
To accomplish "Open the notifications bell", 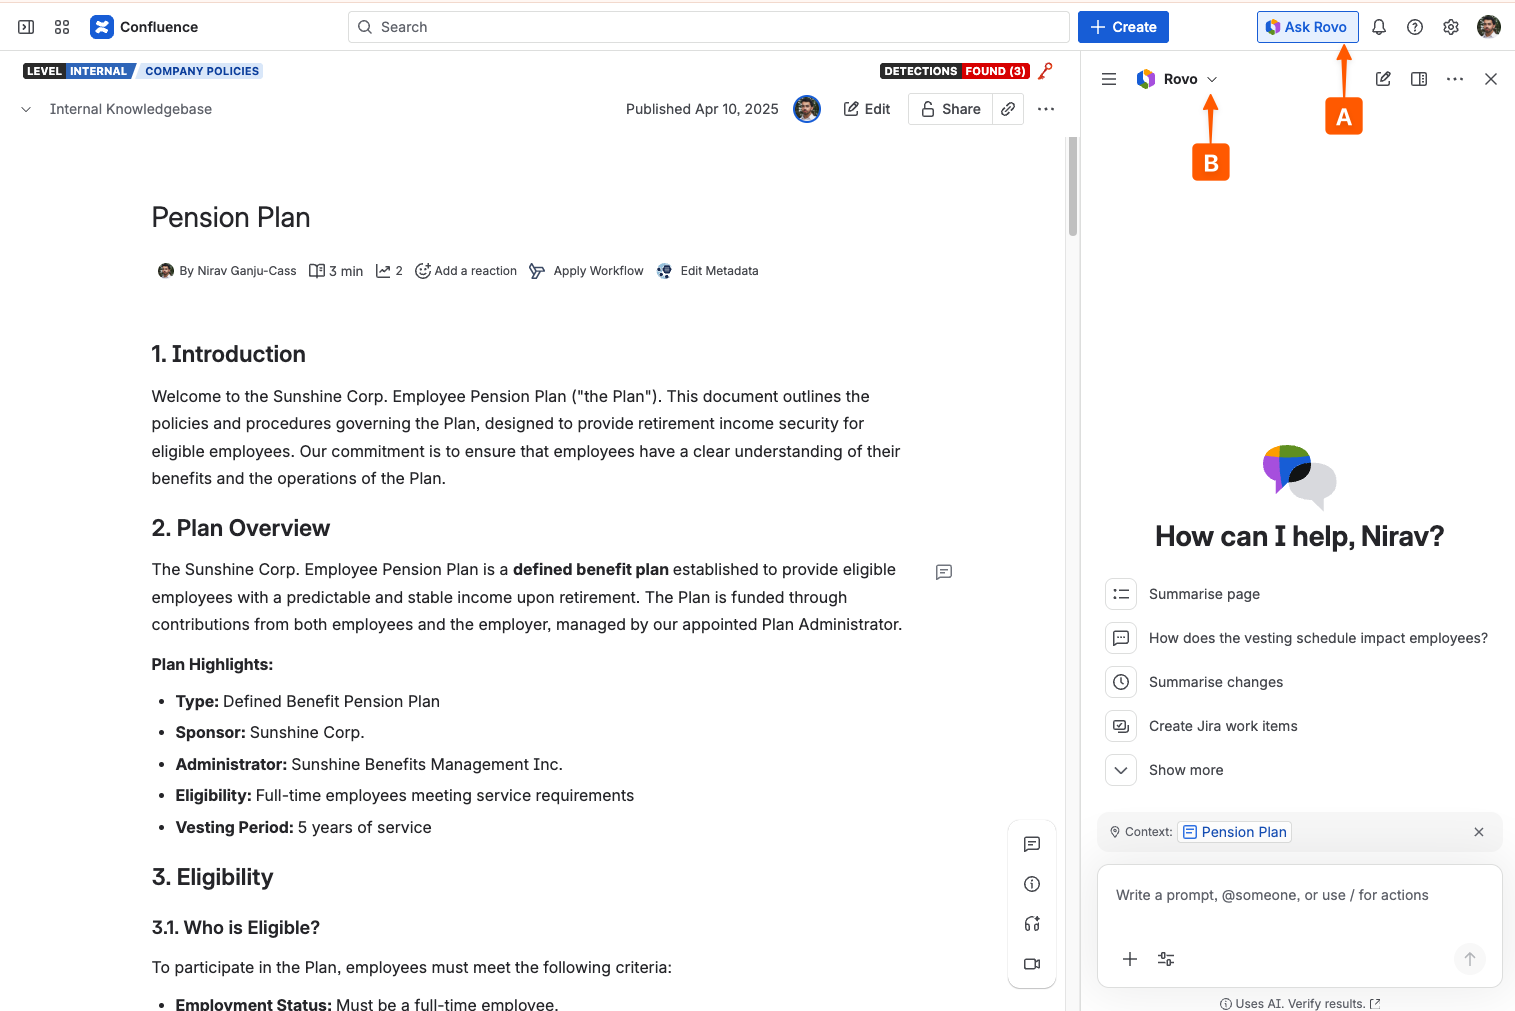I will 1379,27.
